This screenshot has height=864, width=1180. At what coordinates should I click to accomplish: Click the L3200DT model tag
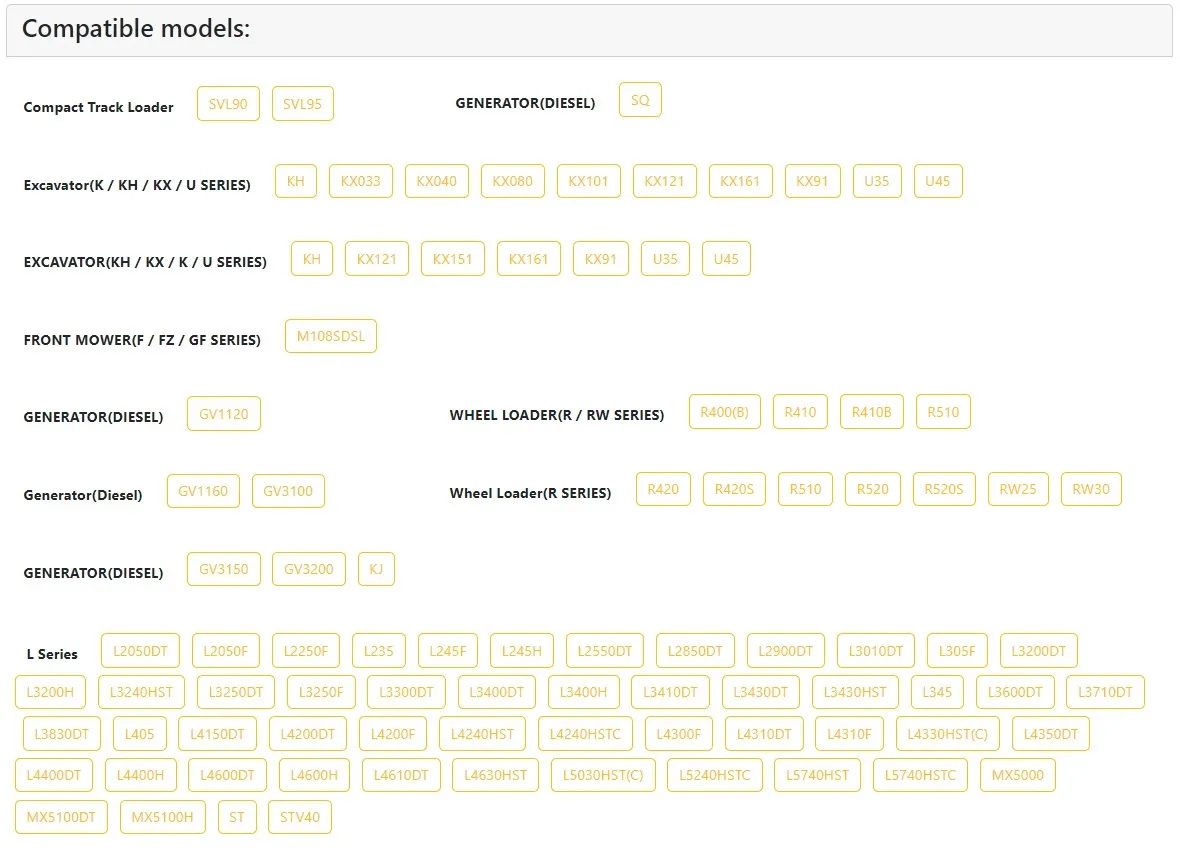[x=1039, y=651]
